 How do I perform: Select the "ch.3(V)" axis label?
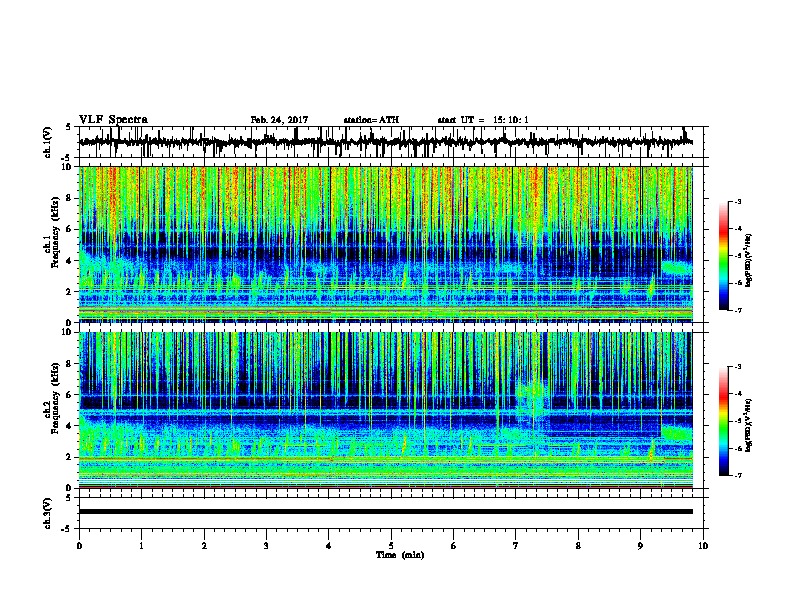point(48,513)
